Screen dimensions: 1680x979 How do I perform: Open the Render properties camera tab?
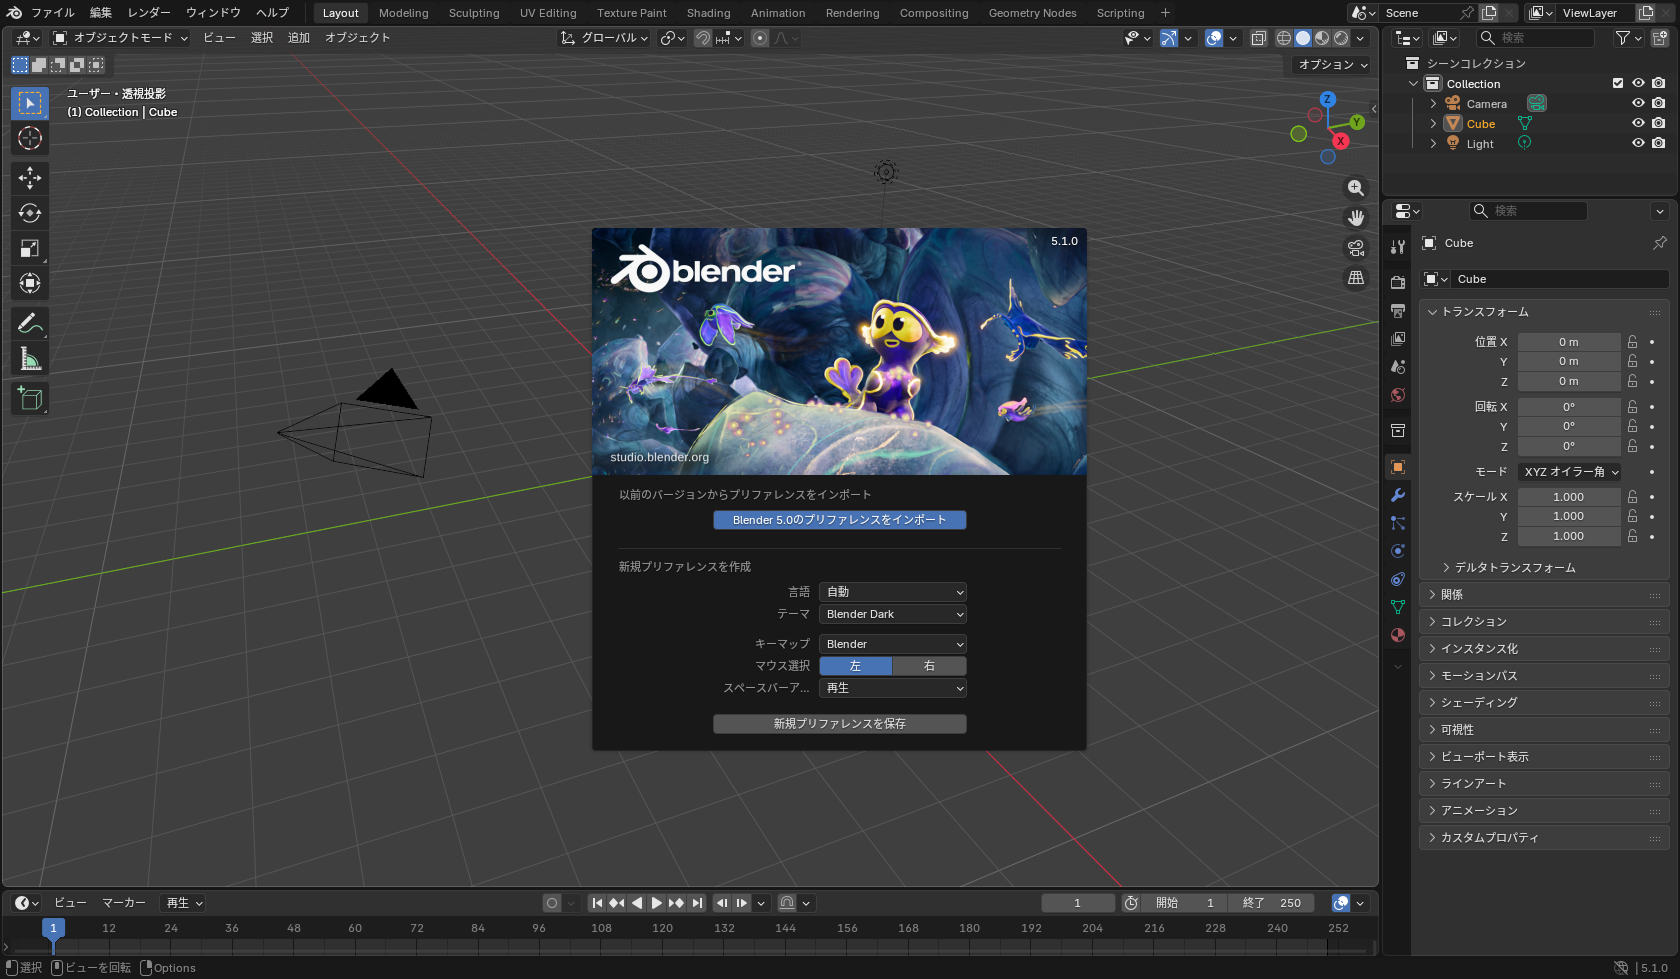click(1397, 281)
